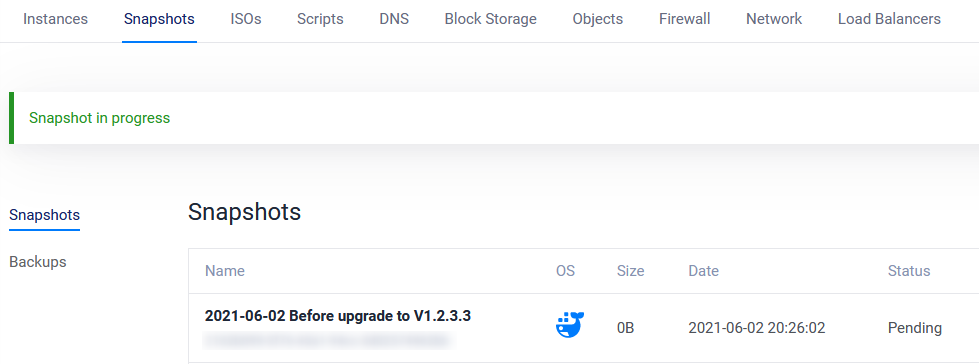The height and width of the screenshot is (364, 979).
Task: Open the Instances tab
Action: coord(56,19)
